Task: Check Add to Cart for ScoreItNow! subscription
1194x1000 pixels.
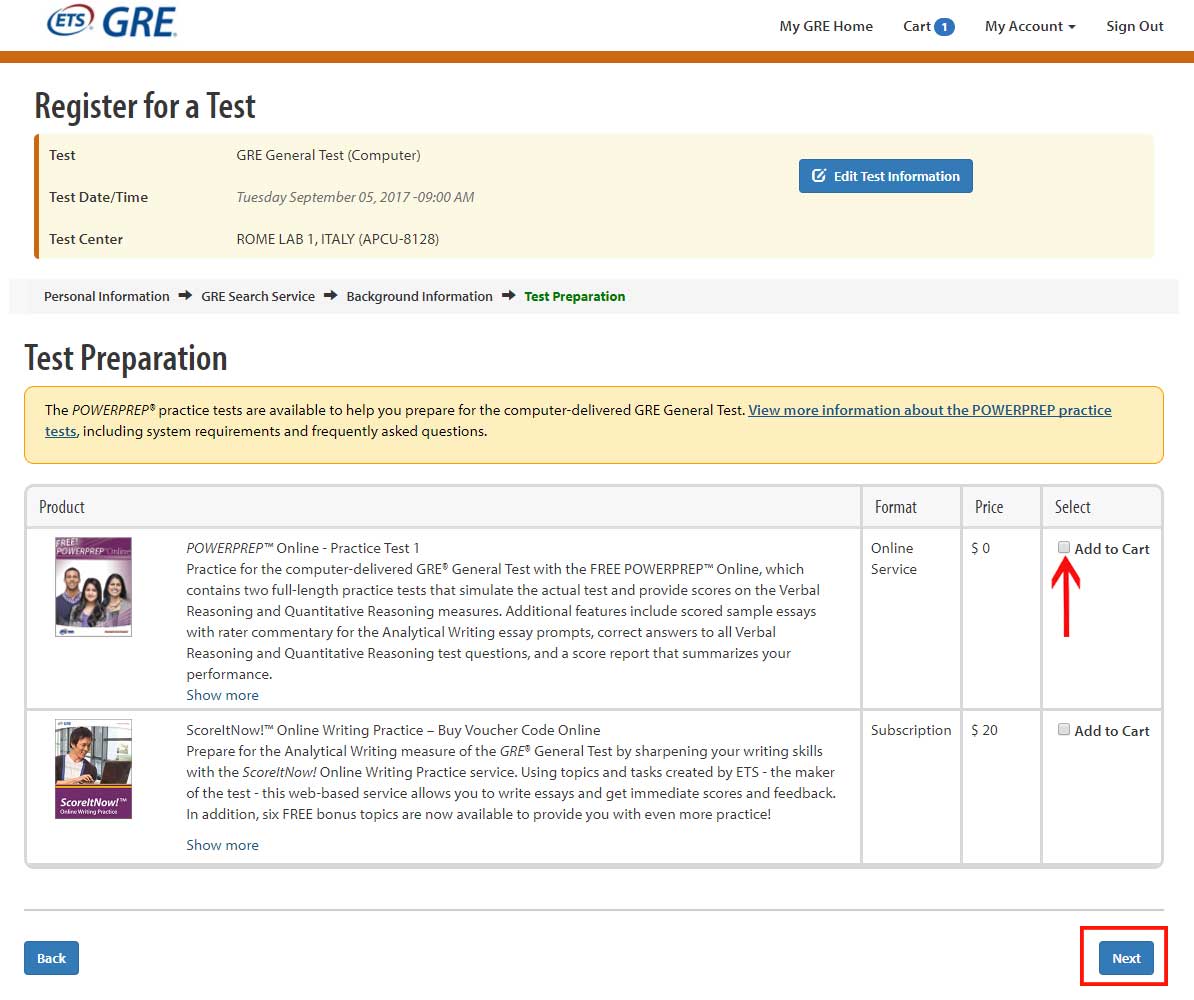Action: [1064, 730]
